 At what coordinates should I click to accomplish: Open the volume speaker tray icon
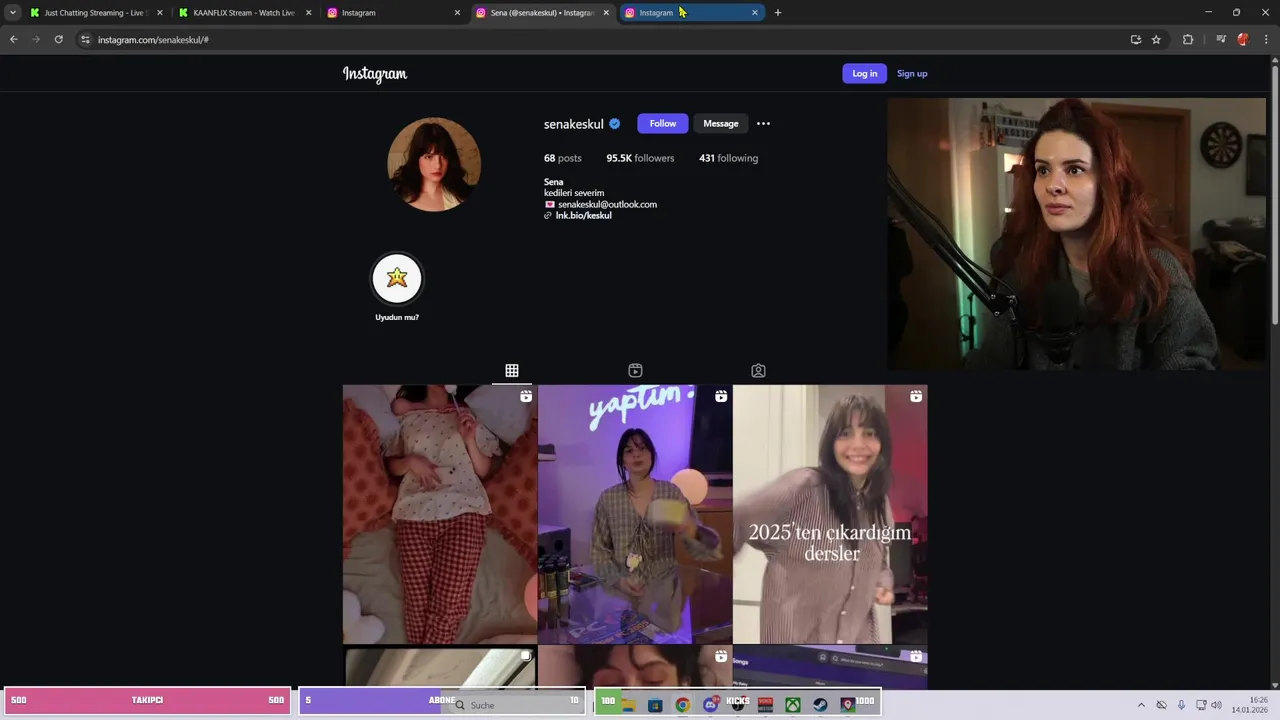coord(1217,705)
